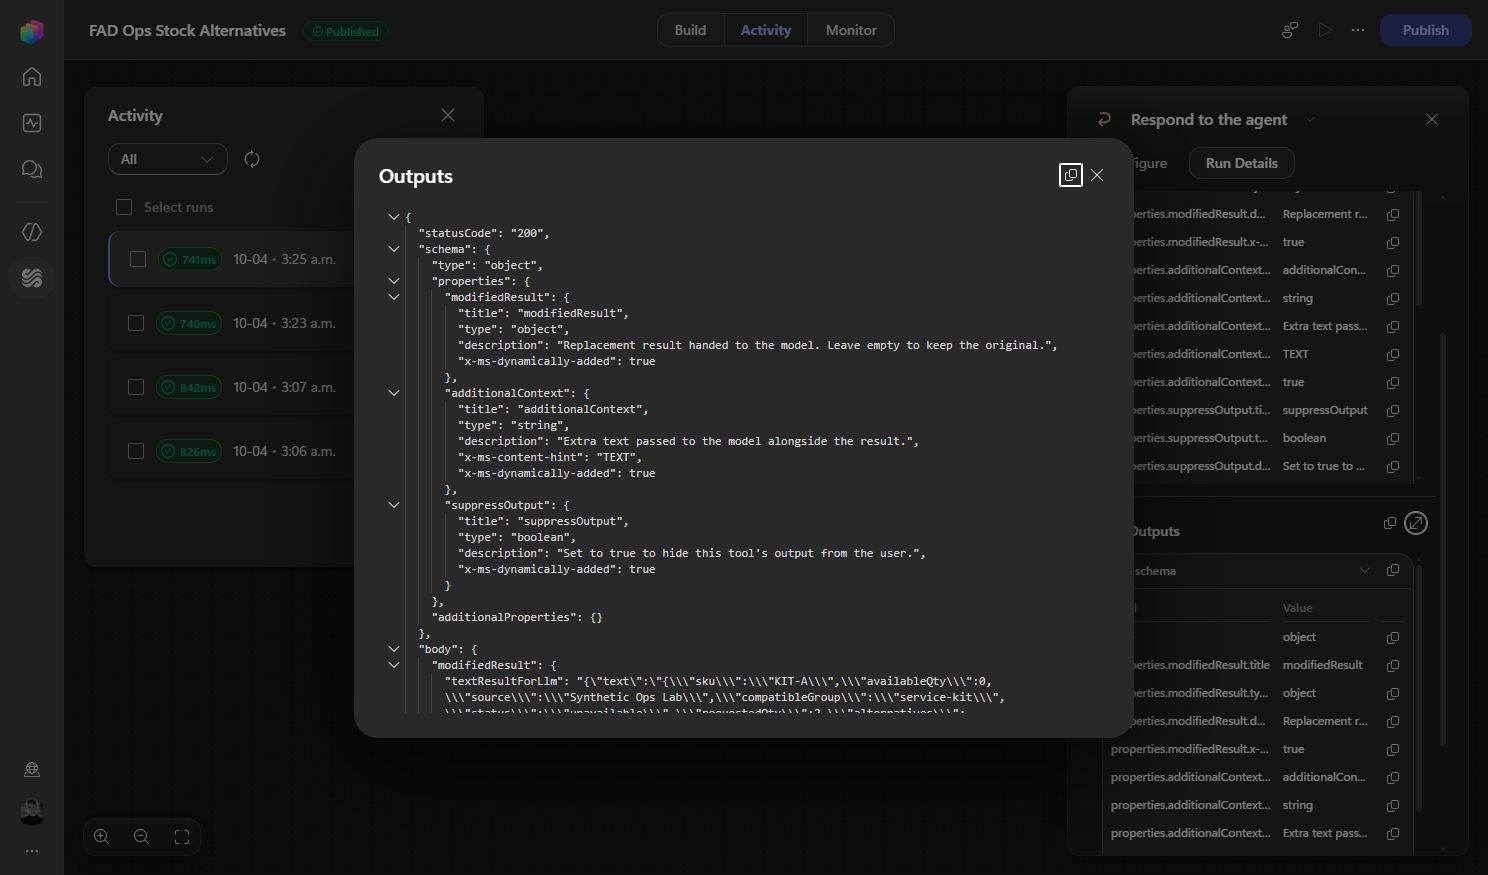Click the Publish button
This screenshot has height=875, width=1488.
[x=1425, y=30]
